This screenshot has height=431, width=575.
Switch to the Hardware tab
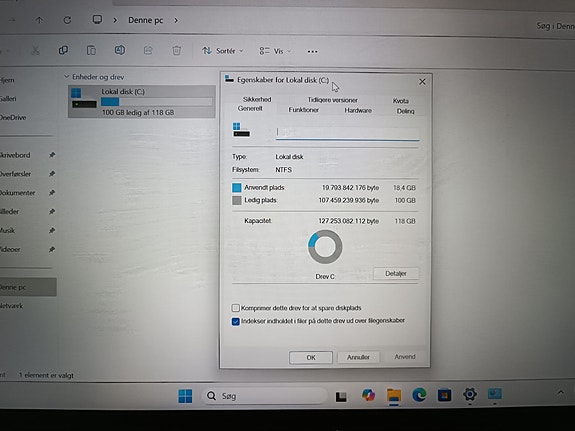(358, 110)
